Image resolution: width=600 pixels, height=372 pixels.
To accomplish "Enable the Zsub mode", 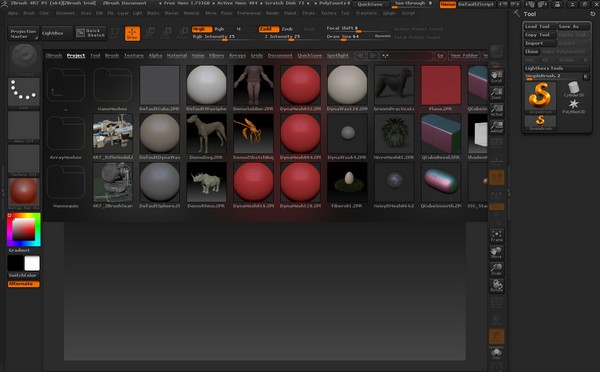I will click(x=287, y=29).
